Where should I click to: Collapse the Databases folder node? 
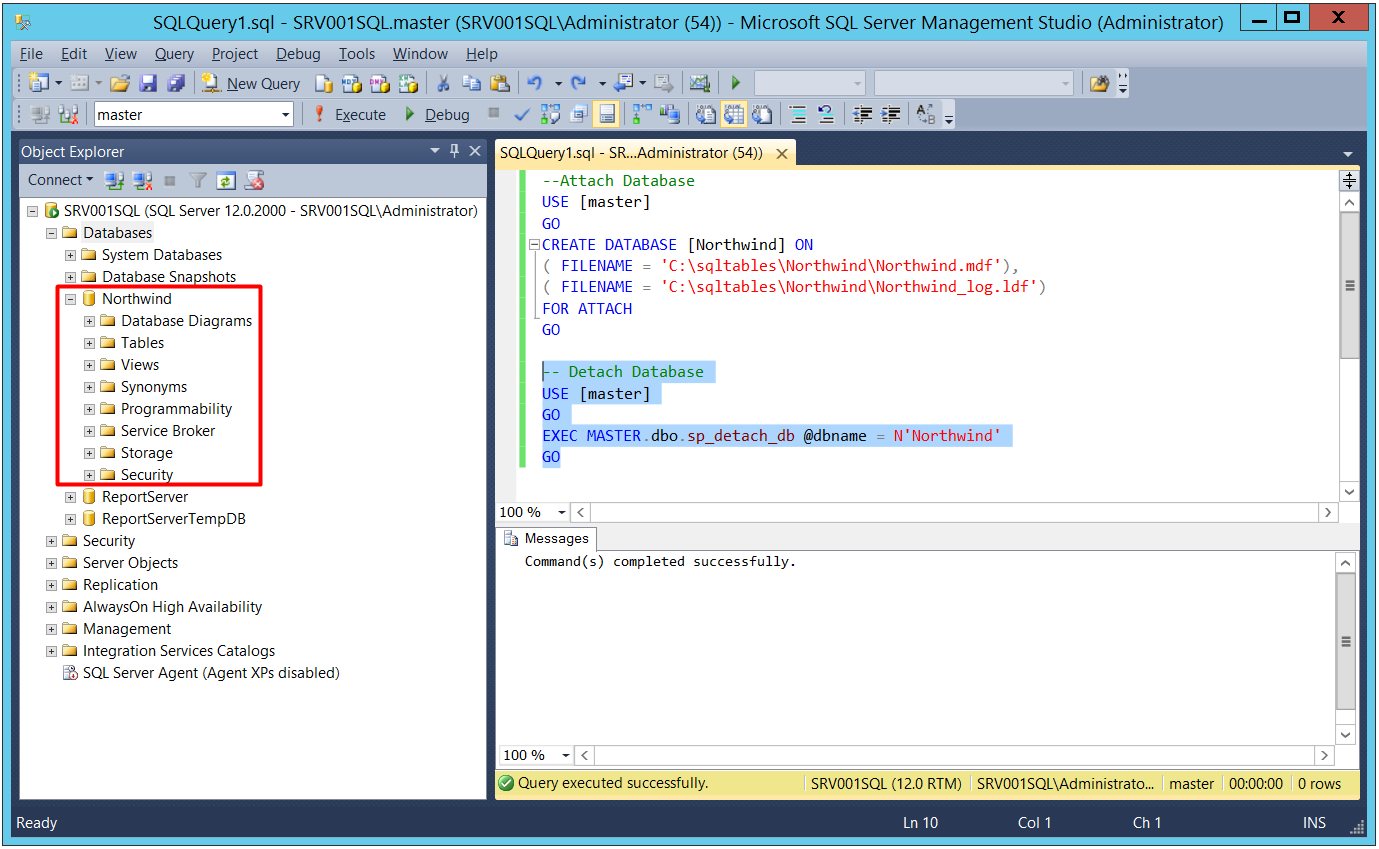click(x=51, y=233)
